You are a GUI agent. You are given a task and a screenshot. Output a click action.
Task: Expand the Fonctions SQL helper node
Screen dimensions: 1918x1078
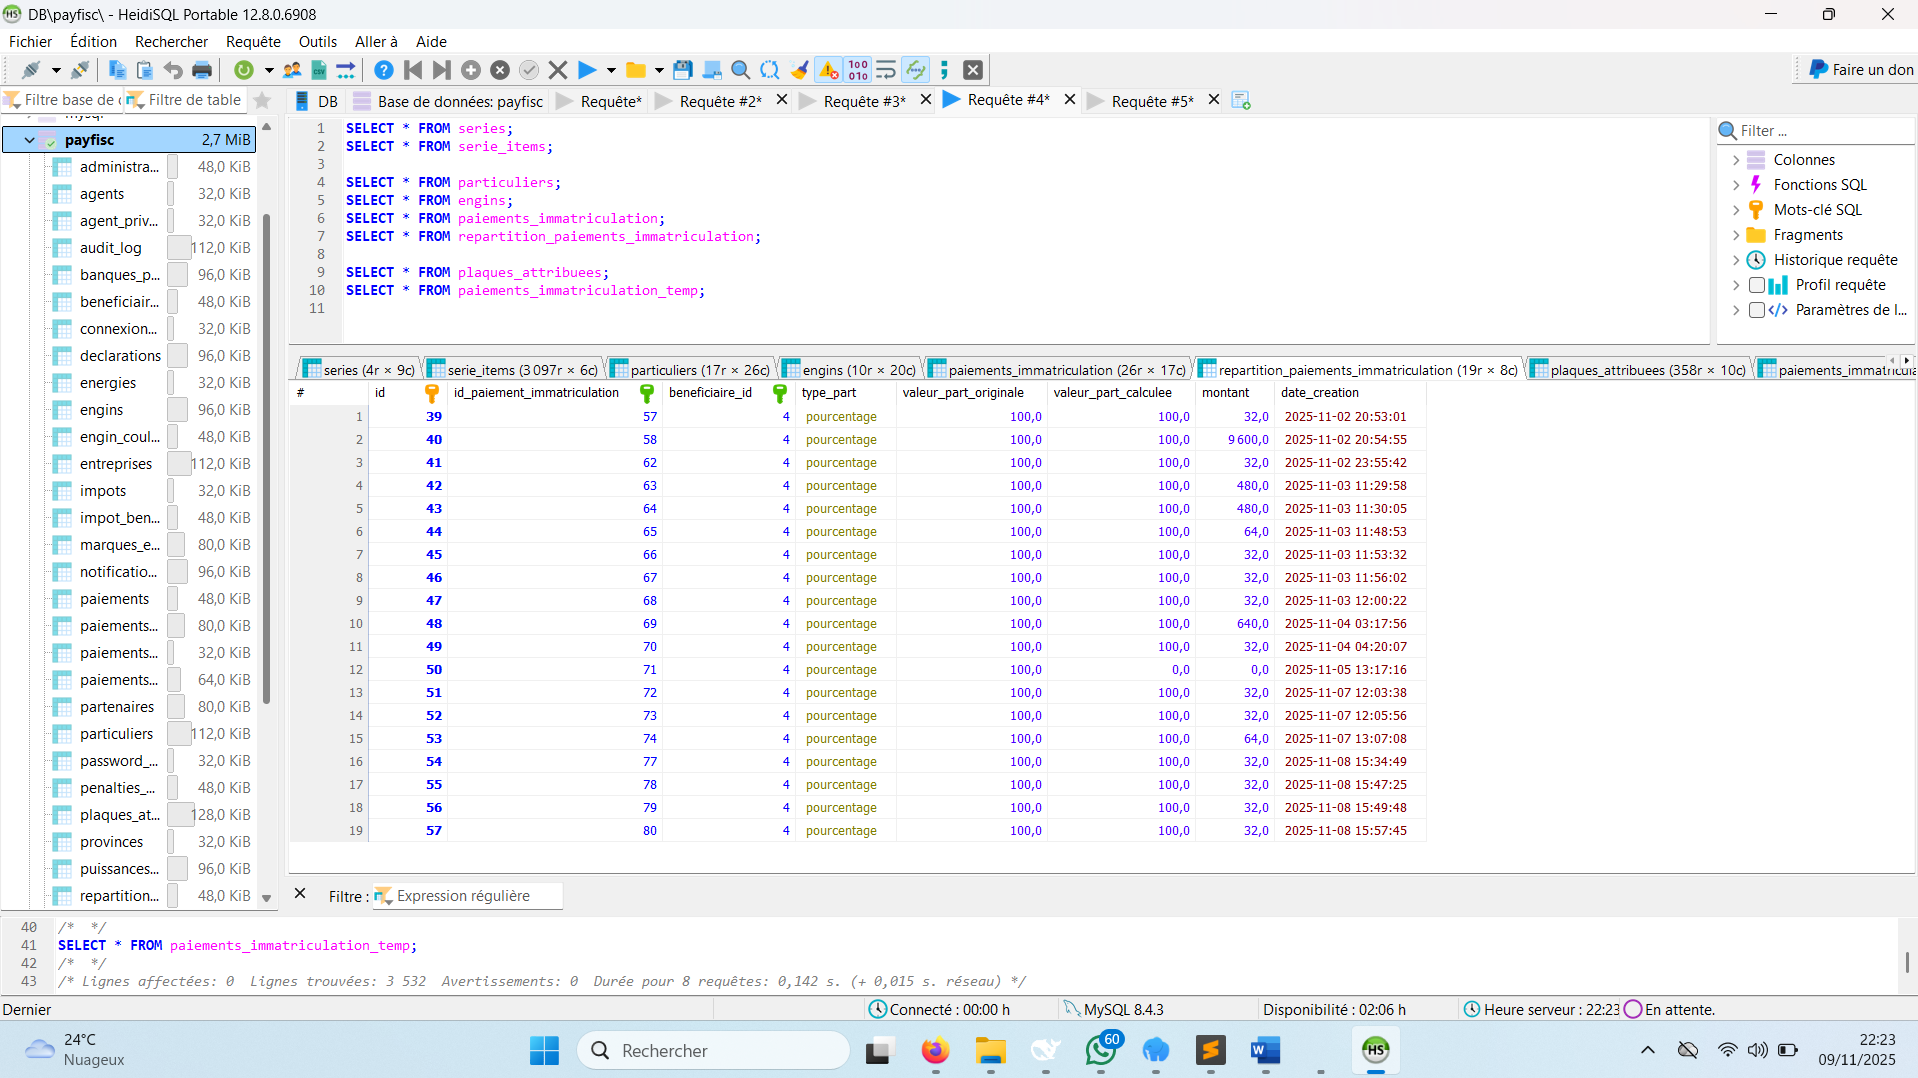click(1736, 185)
